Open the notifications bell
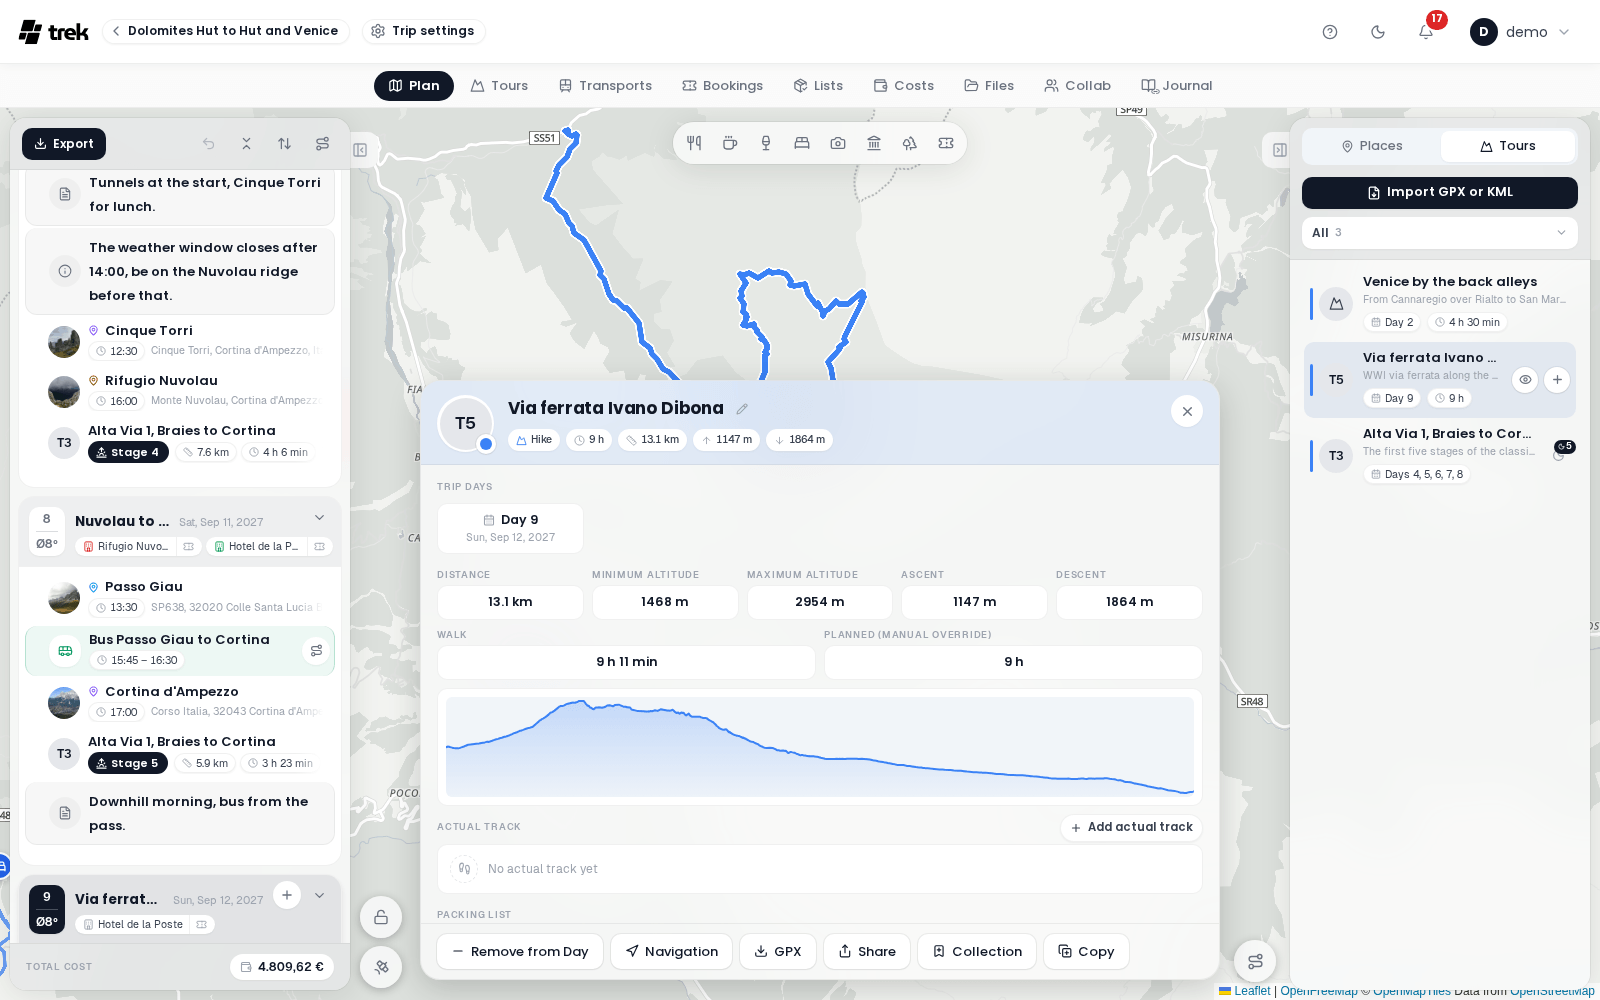 [x=1426, y=32]
